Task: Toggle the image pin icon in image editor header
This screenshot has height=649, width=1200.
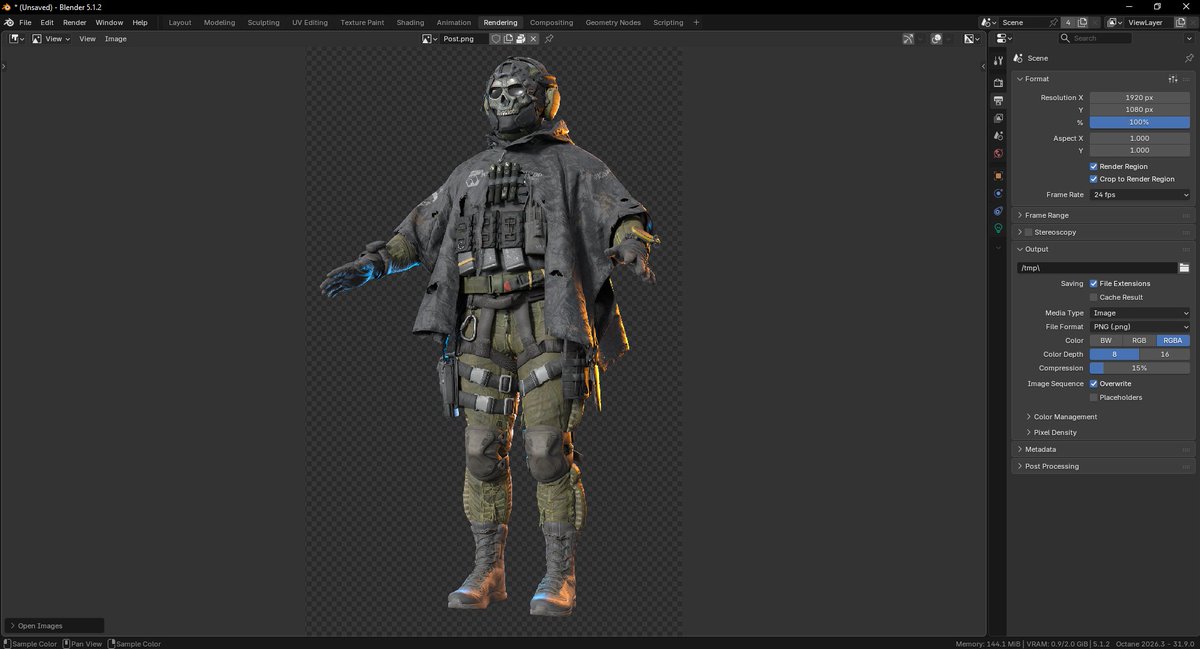Action: coord(549,38)
